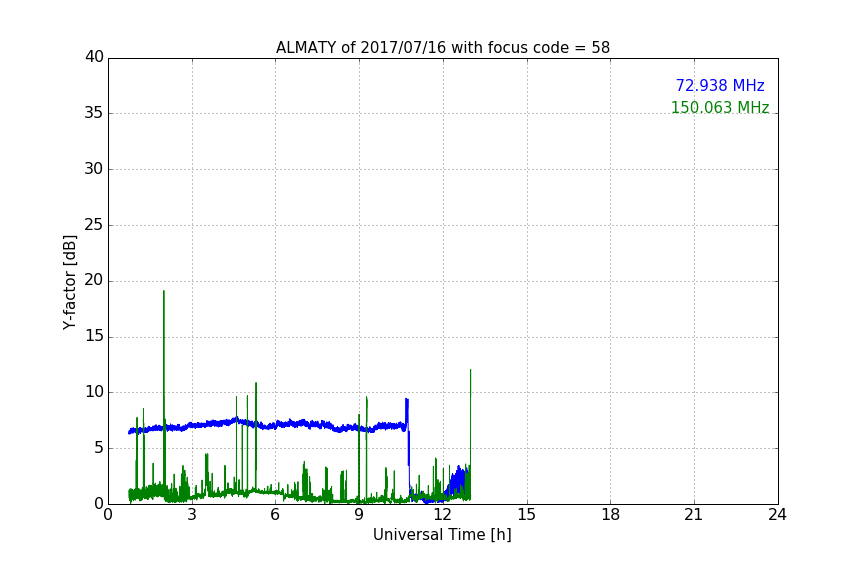
Task: Click the 'Universal Time [h]' axis label
Action: 442,535
